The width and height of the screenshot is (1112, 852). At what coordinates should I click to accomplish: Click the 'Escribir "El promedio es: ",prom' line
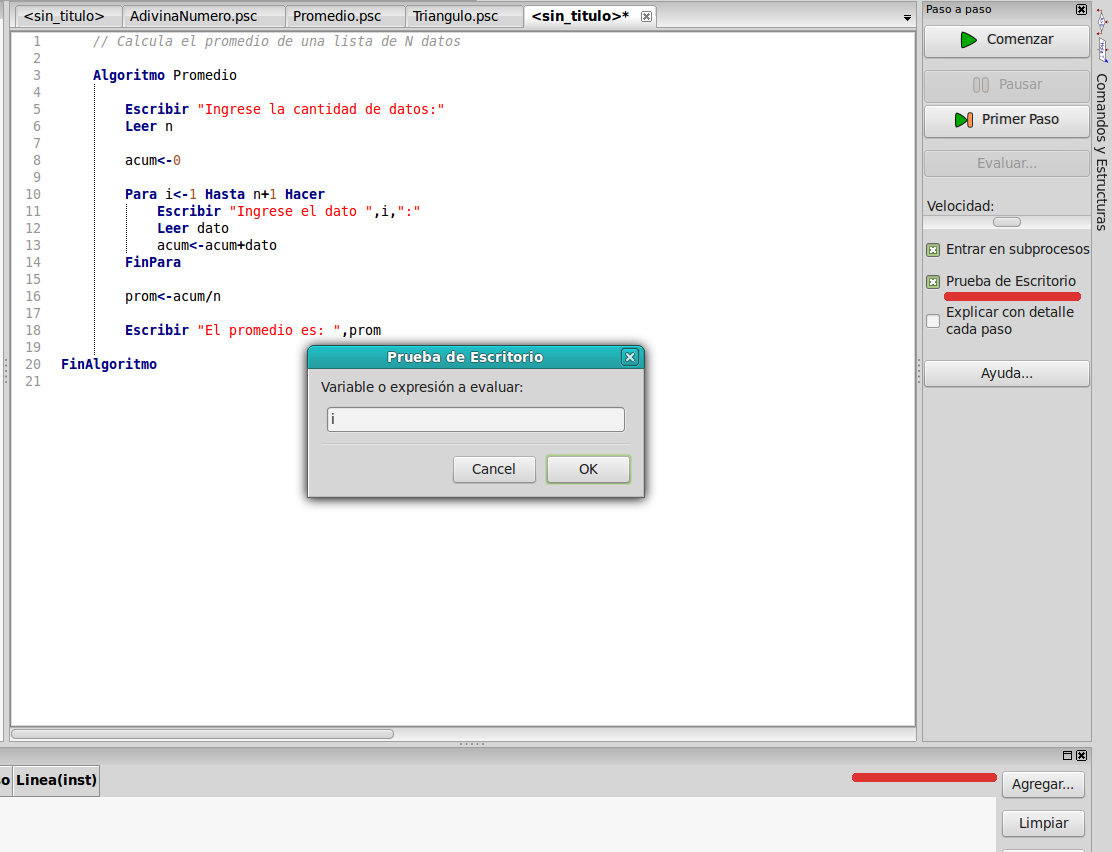tap(253, 331)
